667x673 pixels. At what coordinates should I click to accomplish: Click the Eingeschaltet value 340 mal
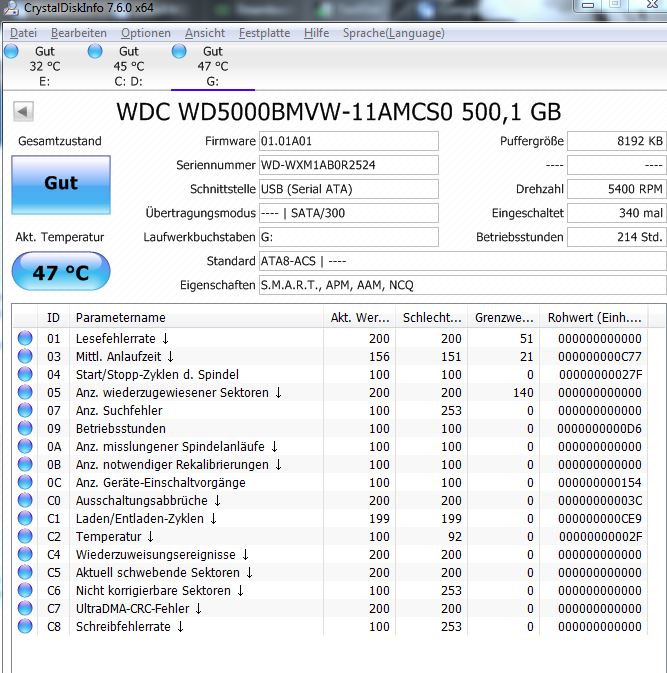(617, 213)
